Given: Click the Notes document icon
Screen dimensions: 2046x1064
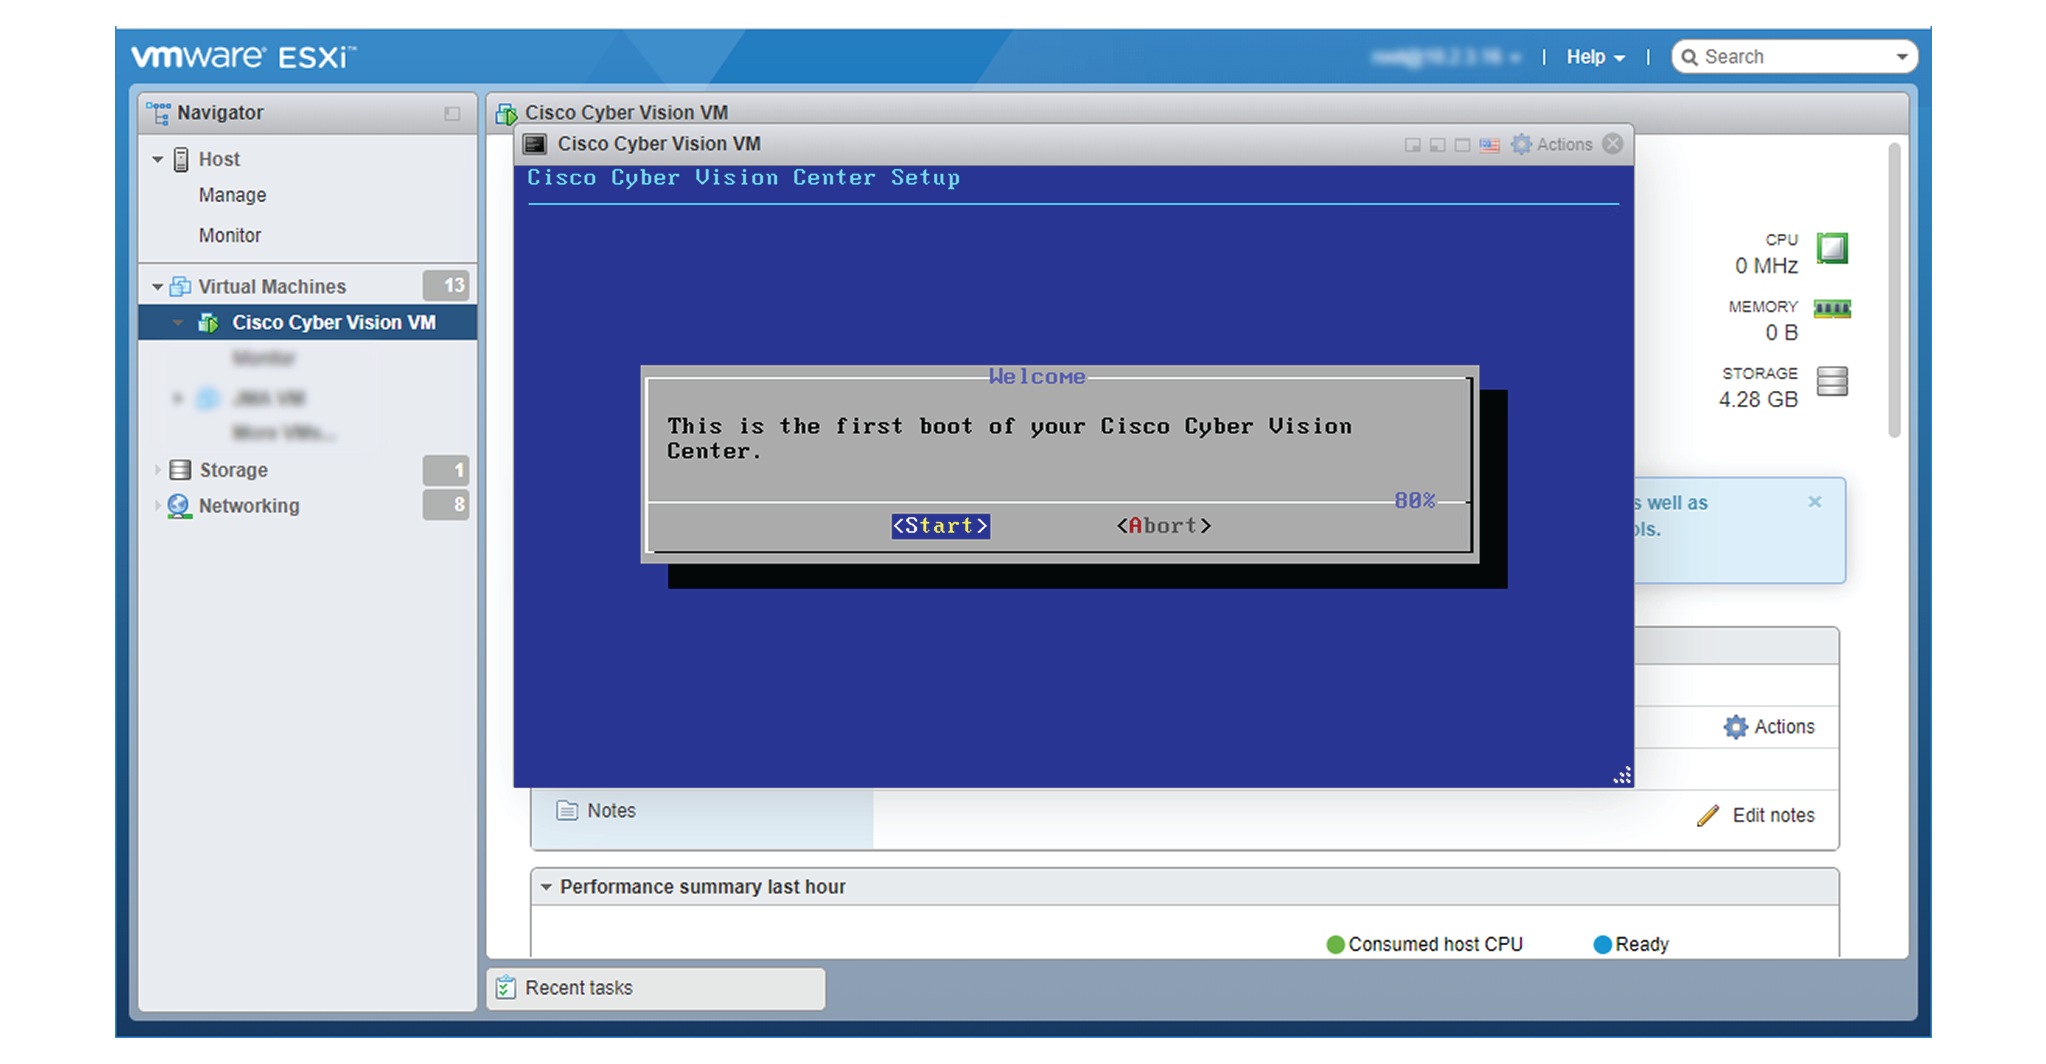Looking at the screenshot, I should click(x=567, y=811).
